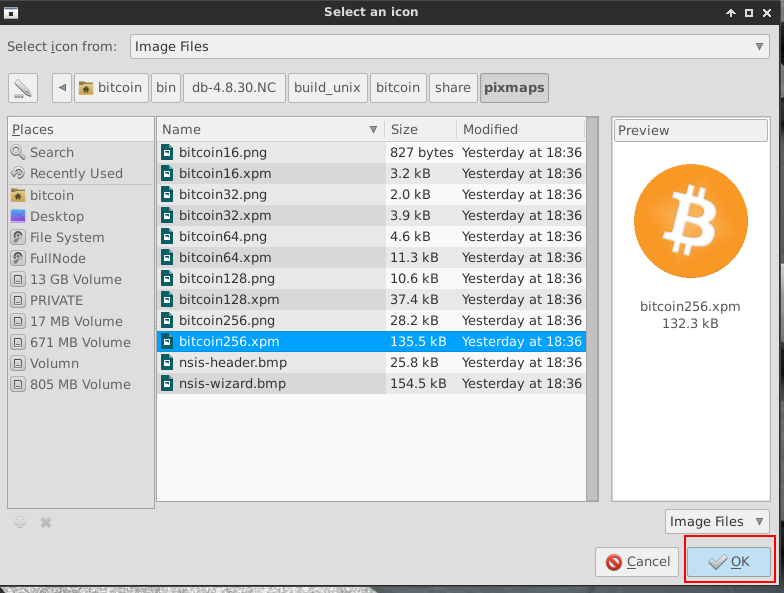Image resolution: width=784 pixels, height=593 pixels.
Task: Click the file list vertical scrollbar
Action: coord(592,309)
